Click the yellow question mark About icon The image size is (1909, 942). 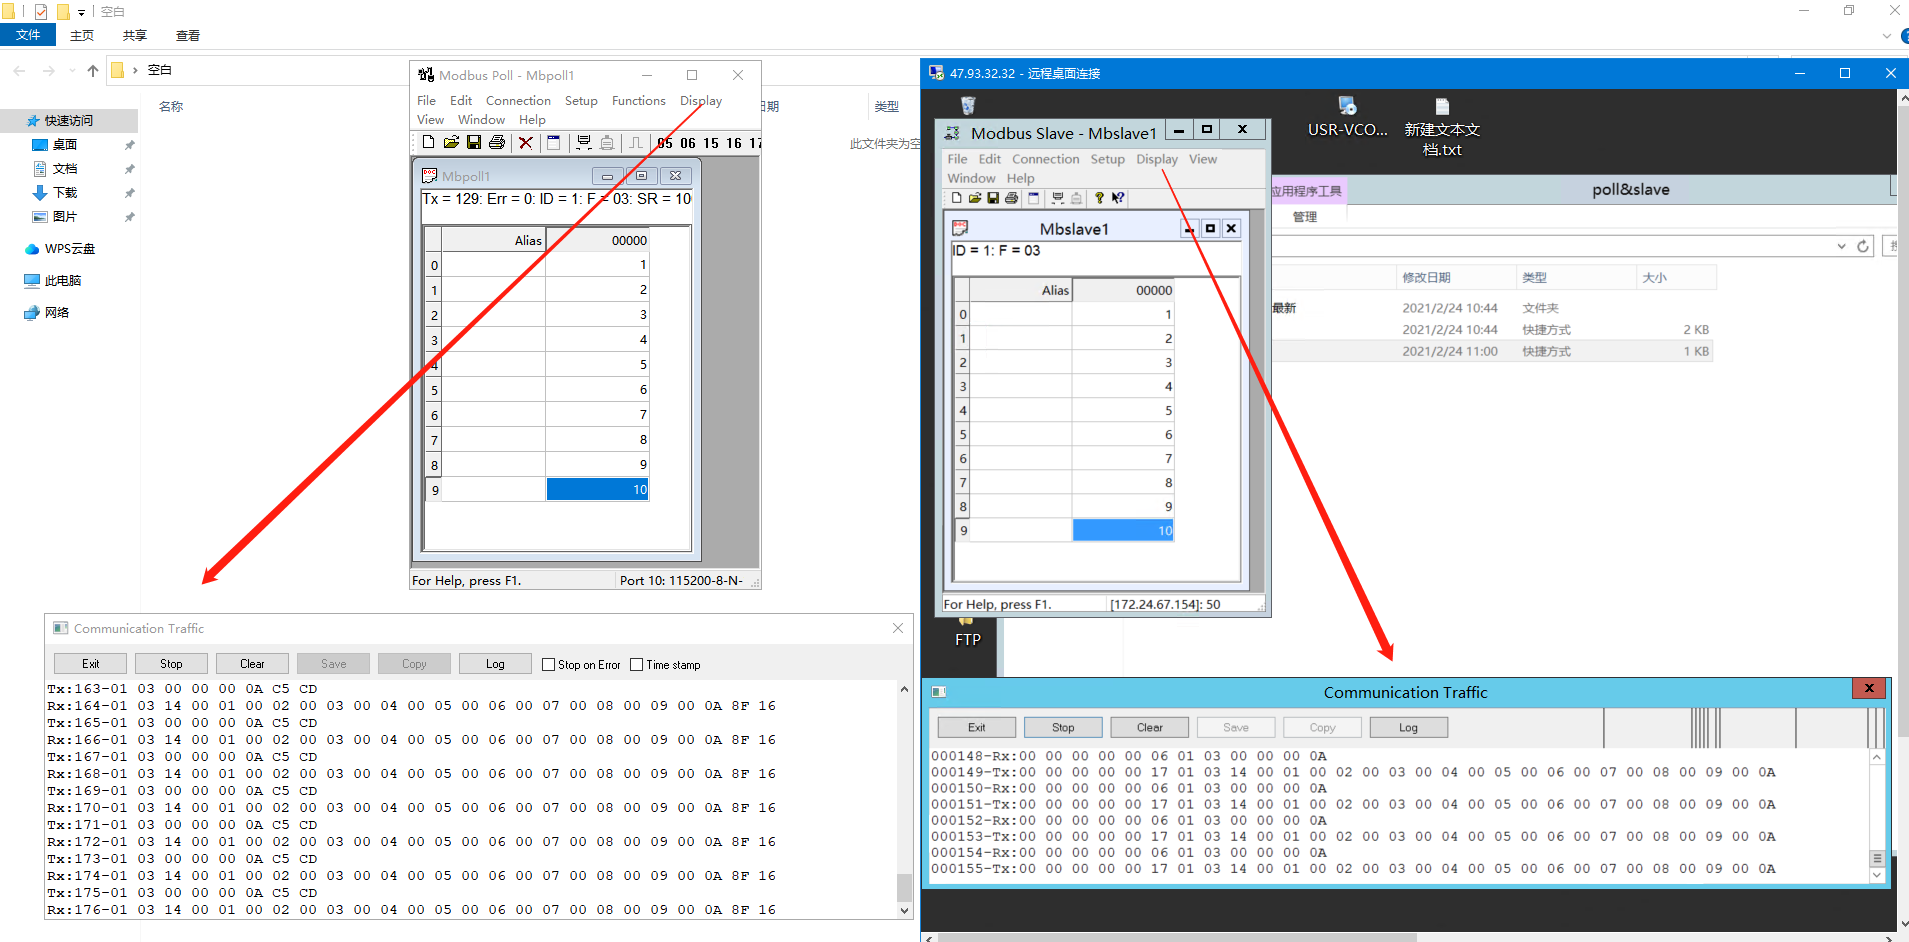[1099, 198]
